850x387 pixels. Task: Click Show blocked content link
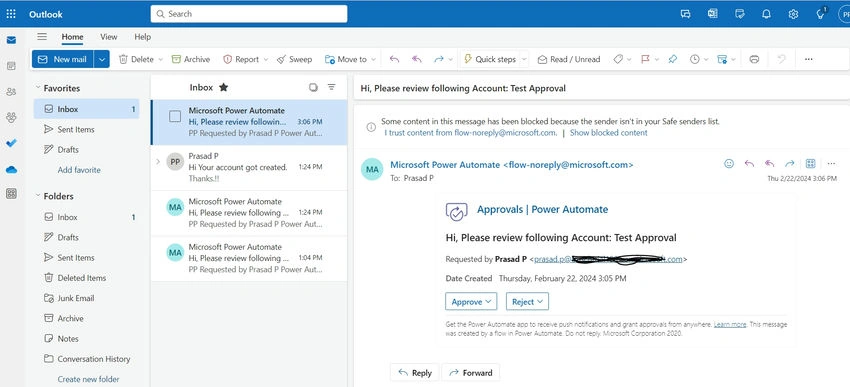click(x=608, y=132)
